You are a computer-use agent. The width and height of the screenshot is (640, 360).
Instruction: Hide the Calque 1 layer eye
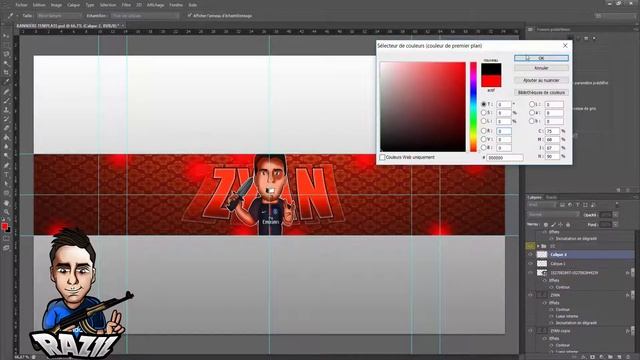coord(531,264)
